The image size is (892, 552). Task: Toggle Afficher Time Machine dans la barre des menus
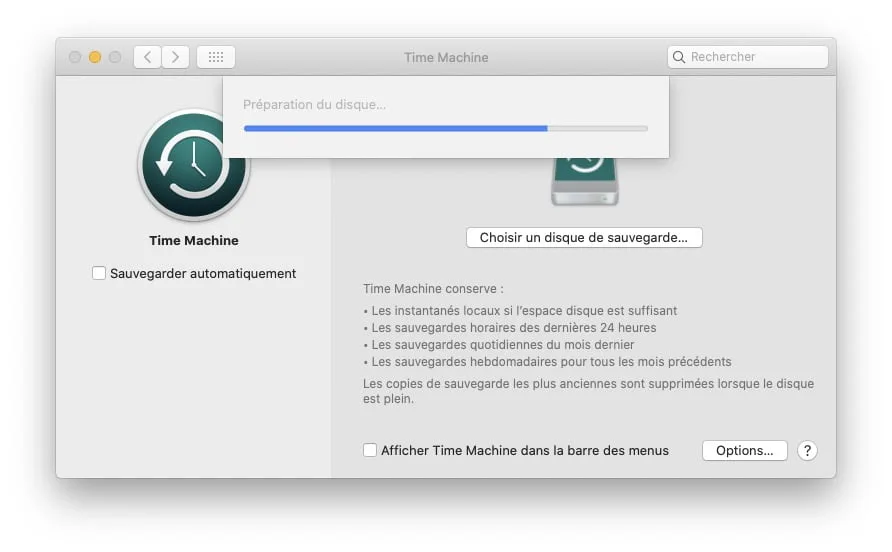coord(370,450)
